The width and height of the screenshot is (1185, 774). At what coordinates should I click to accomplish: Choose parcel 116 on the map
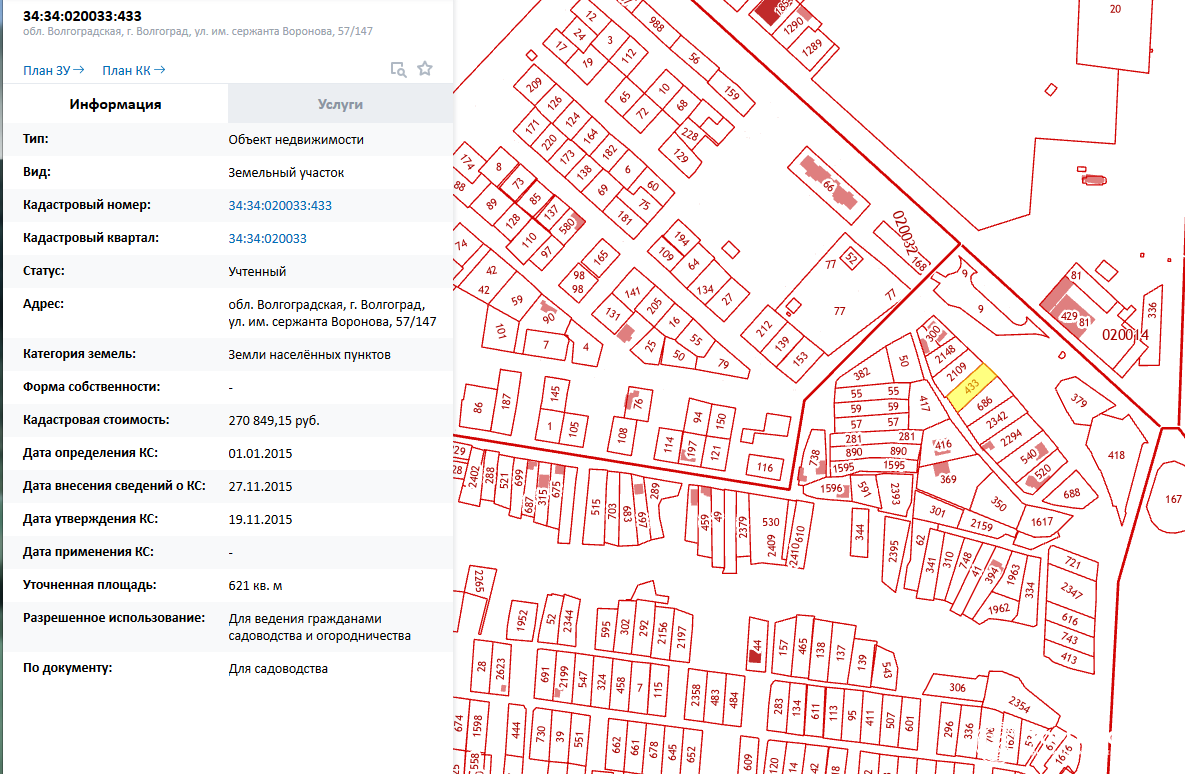coord(765,467)
